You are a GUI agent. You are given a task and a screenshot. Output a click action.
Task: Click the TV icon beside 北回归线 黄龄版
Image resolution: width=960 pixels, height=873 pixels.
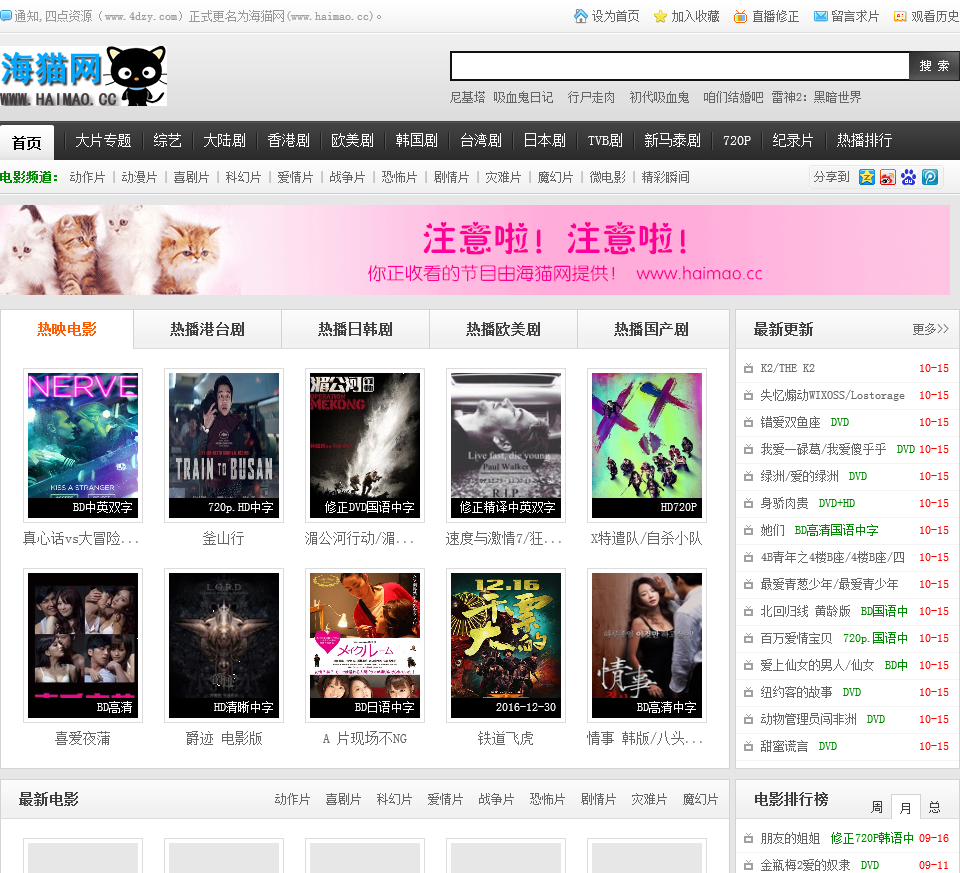click(x=748, y=611)
